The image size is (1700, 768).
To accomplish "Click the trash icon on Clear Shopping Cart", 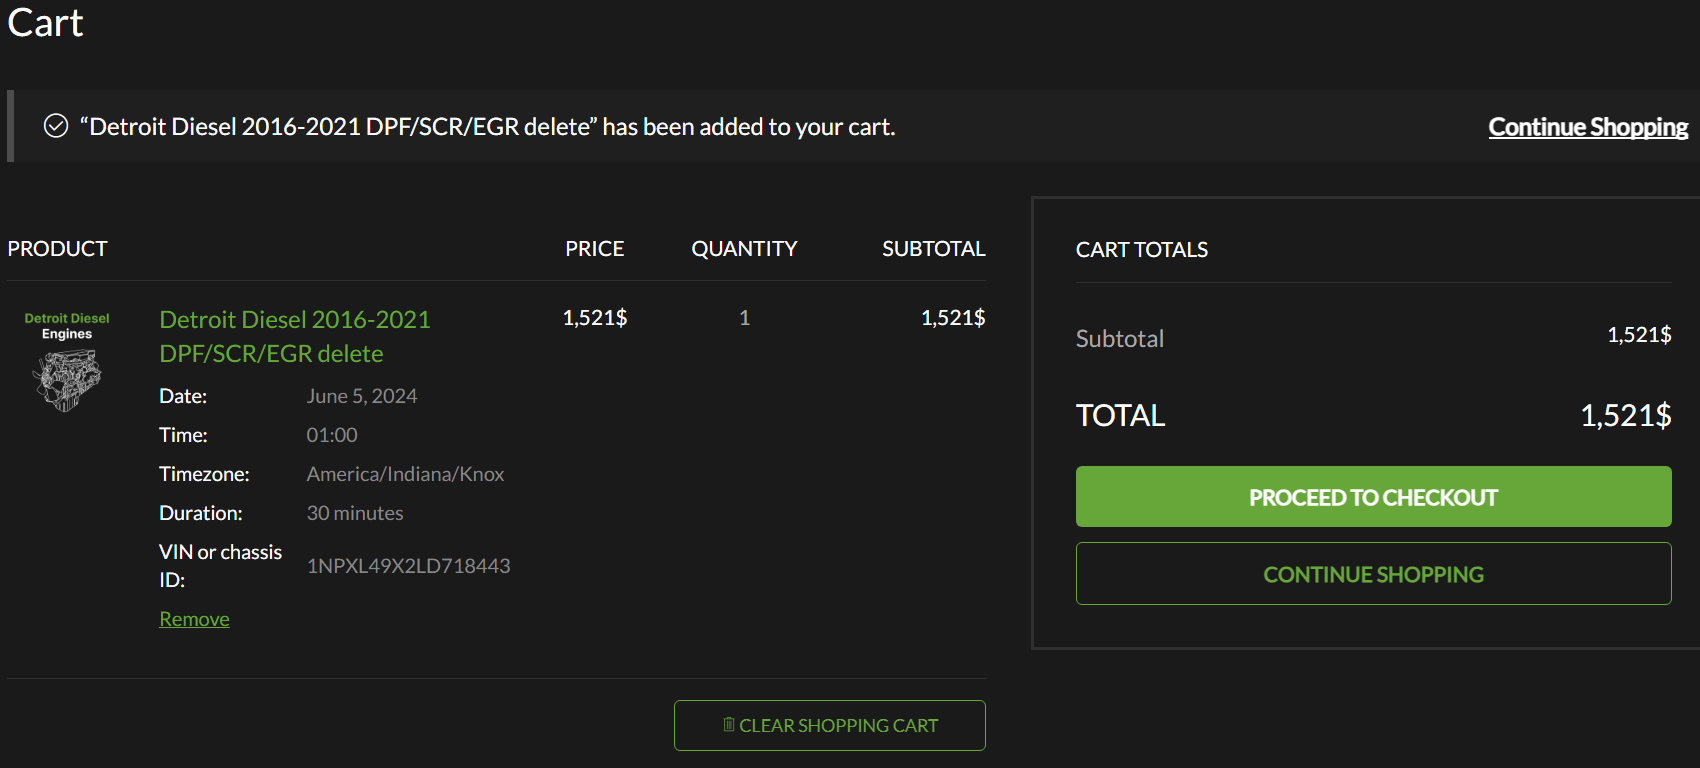I will pos(729,725).
